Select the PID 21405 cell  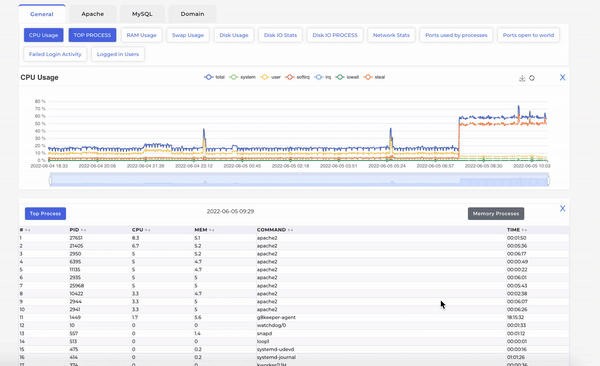click(76, 246)
